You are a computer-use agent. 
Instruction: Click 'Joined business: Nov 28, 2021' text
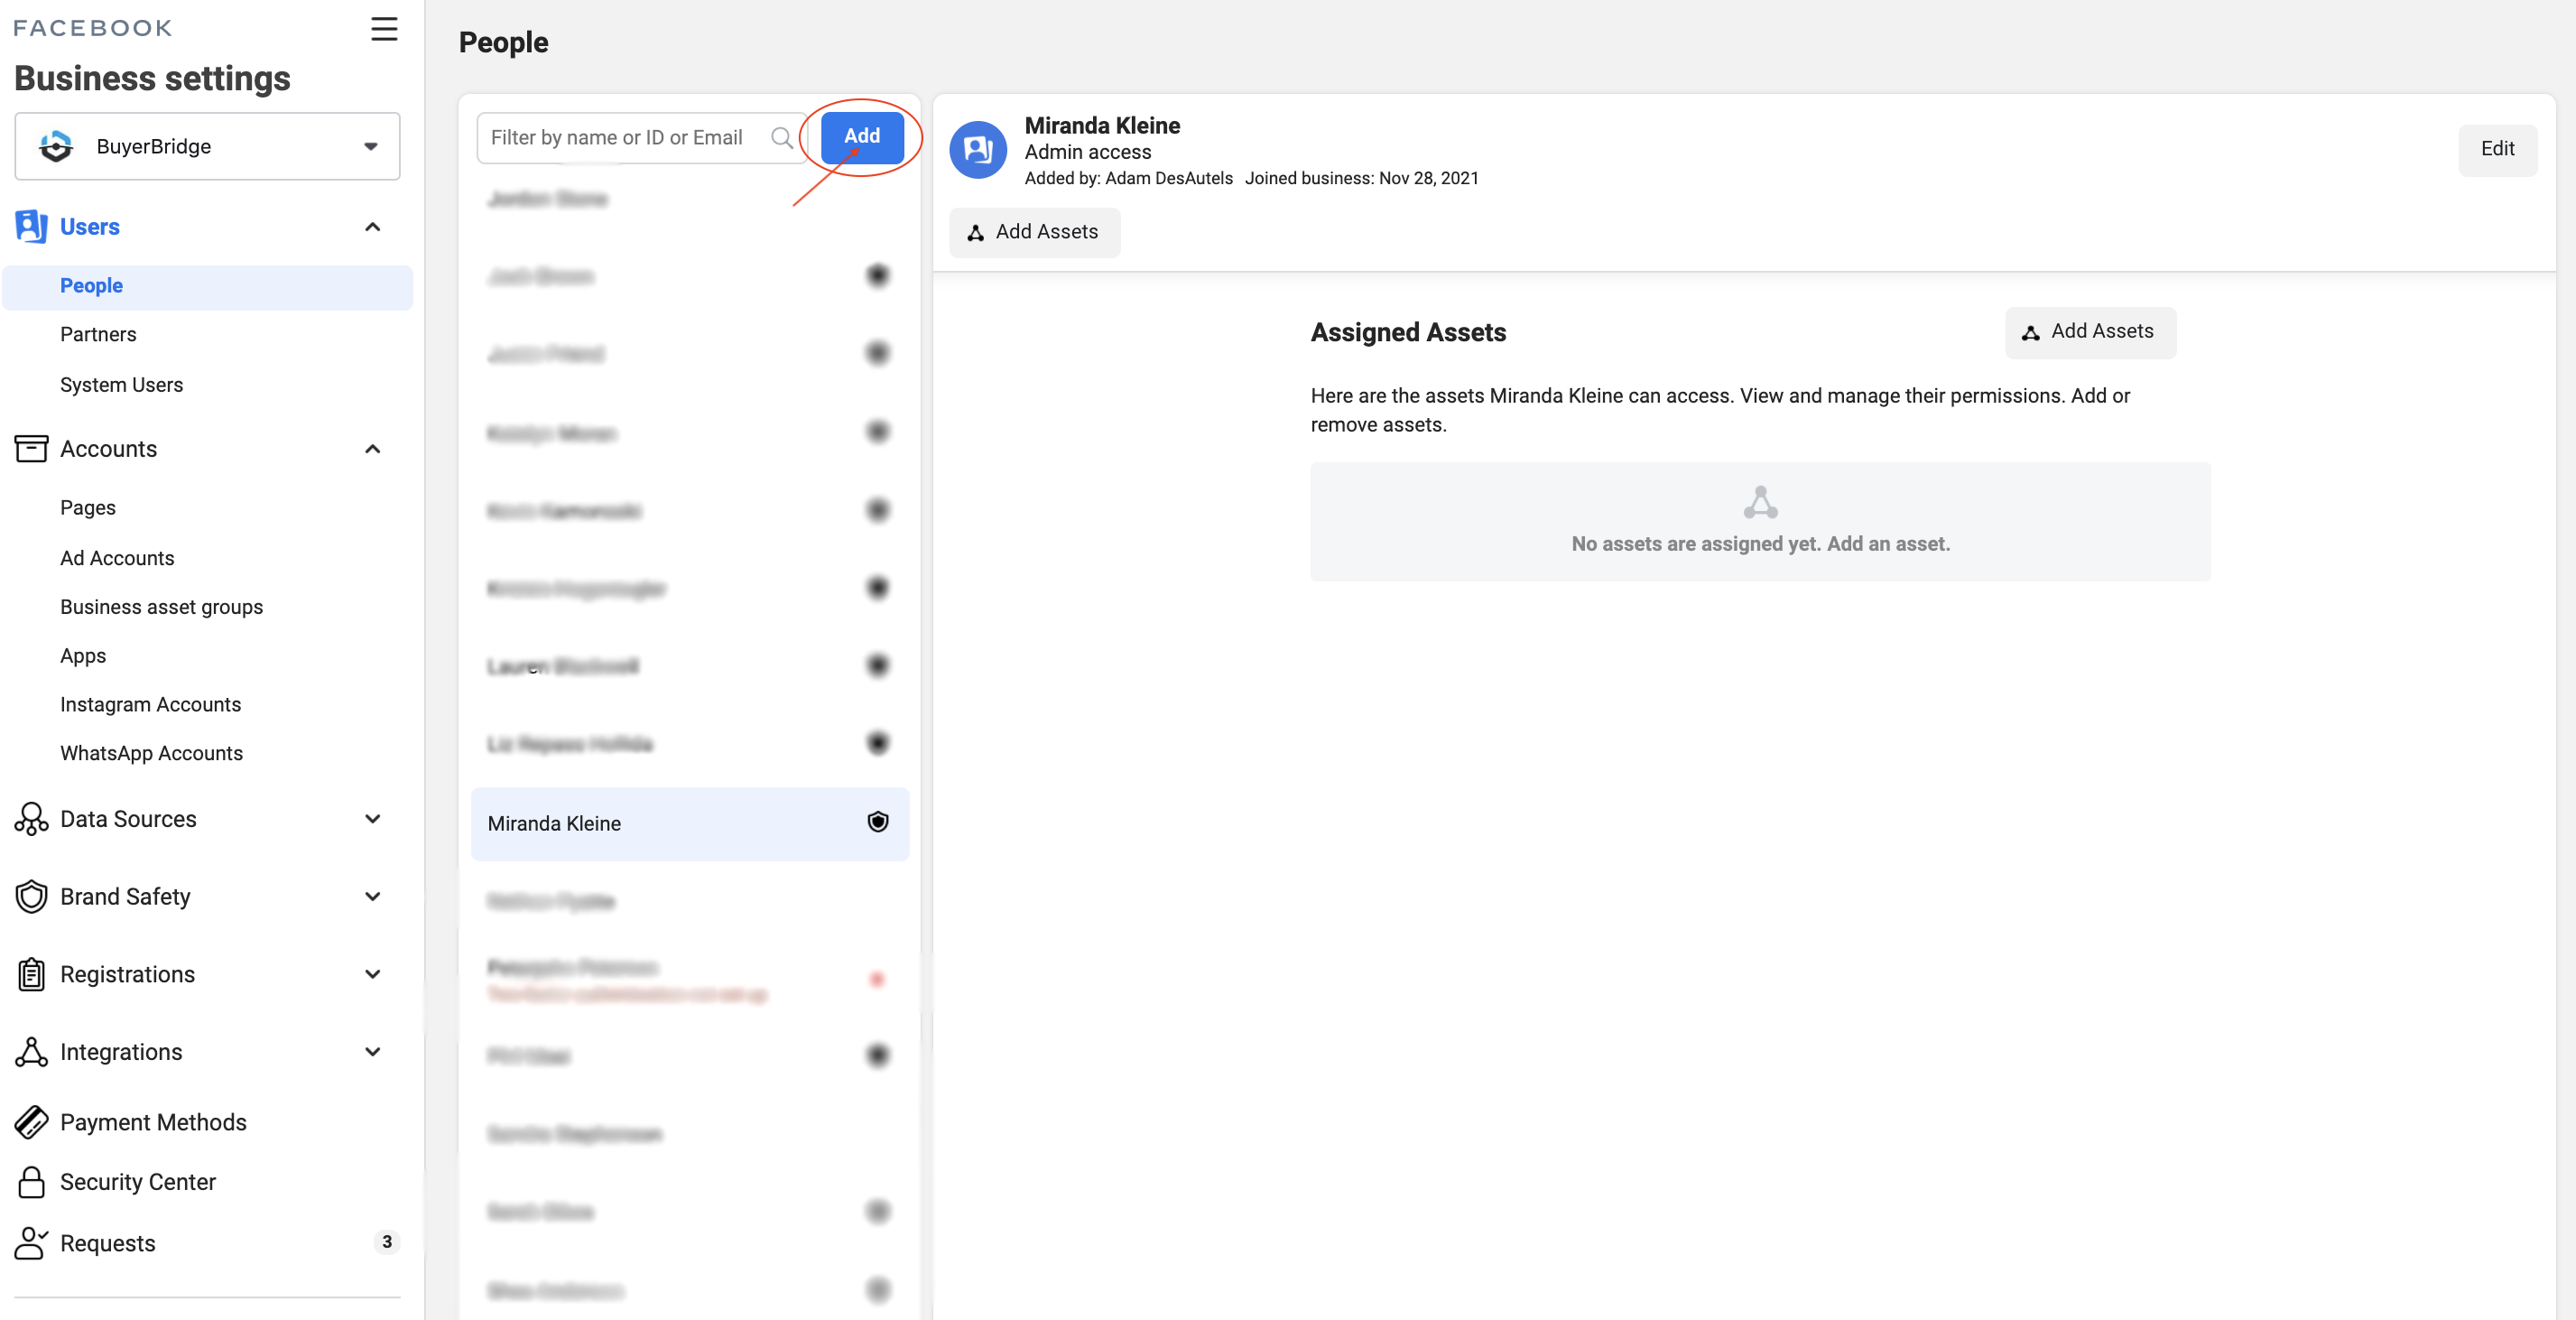point(1361,179)
